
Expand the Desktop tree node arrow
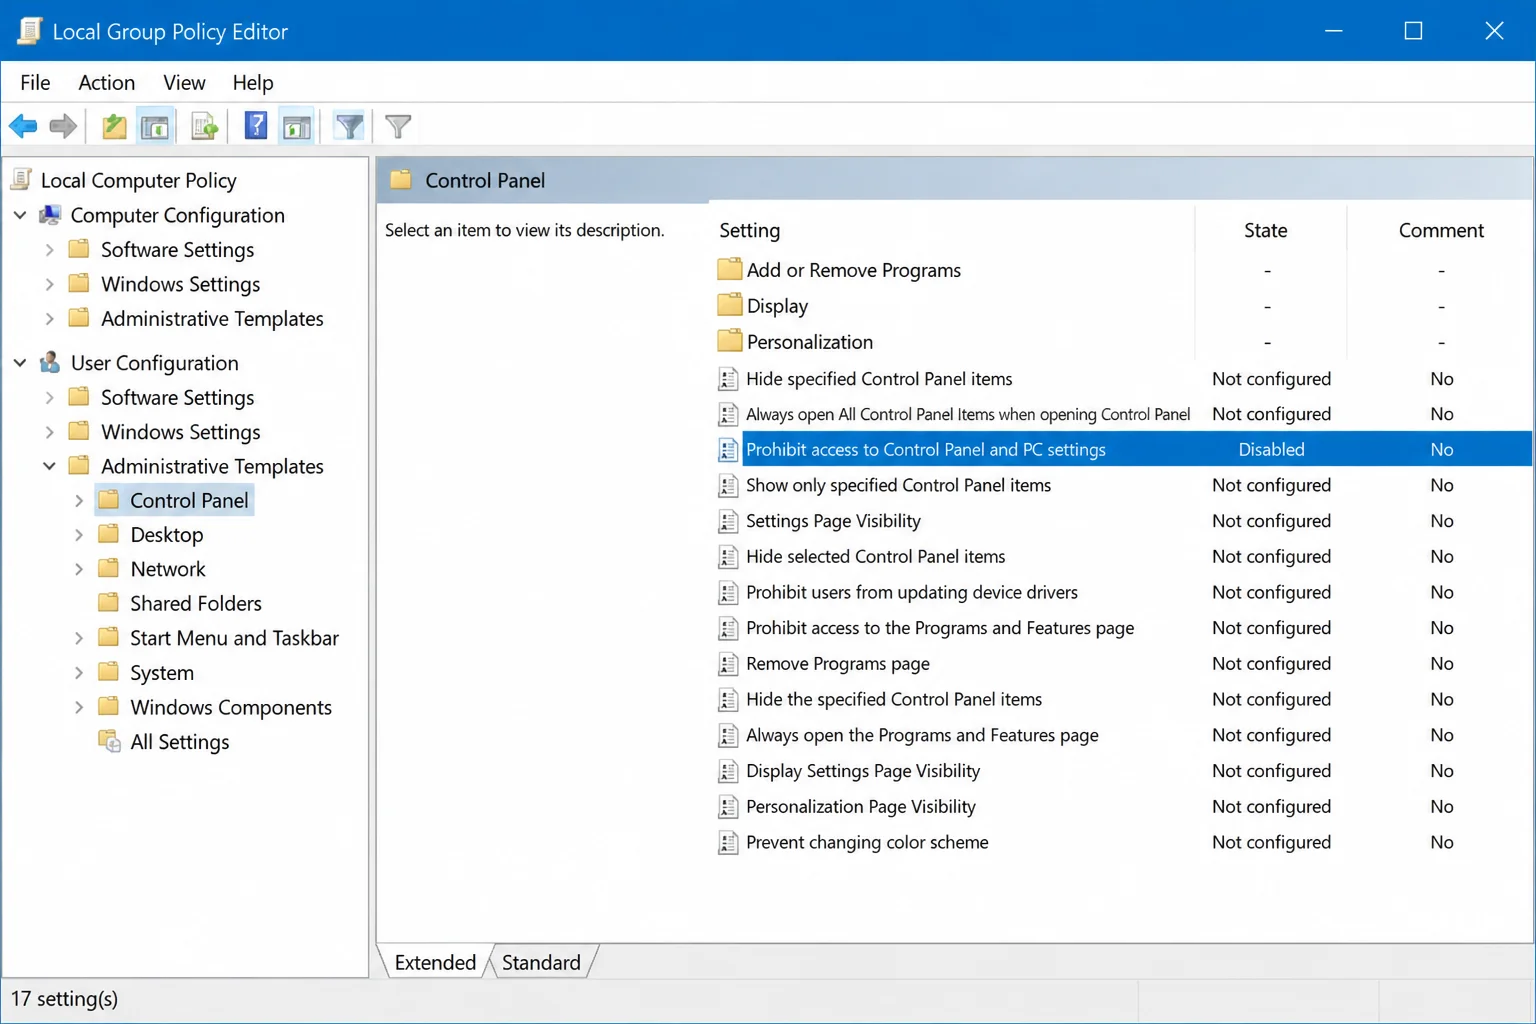tap(78, 534)
